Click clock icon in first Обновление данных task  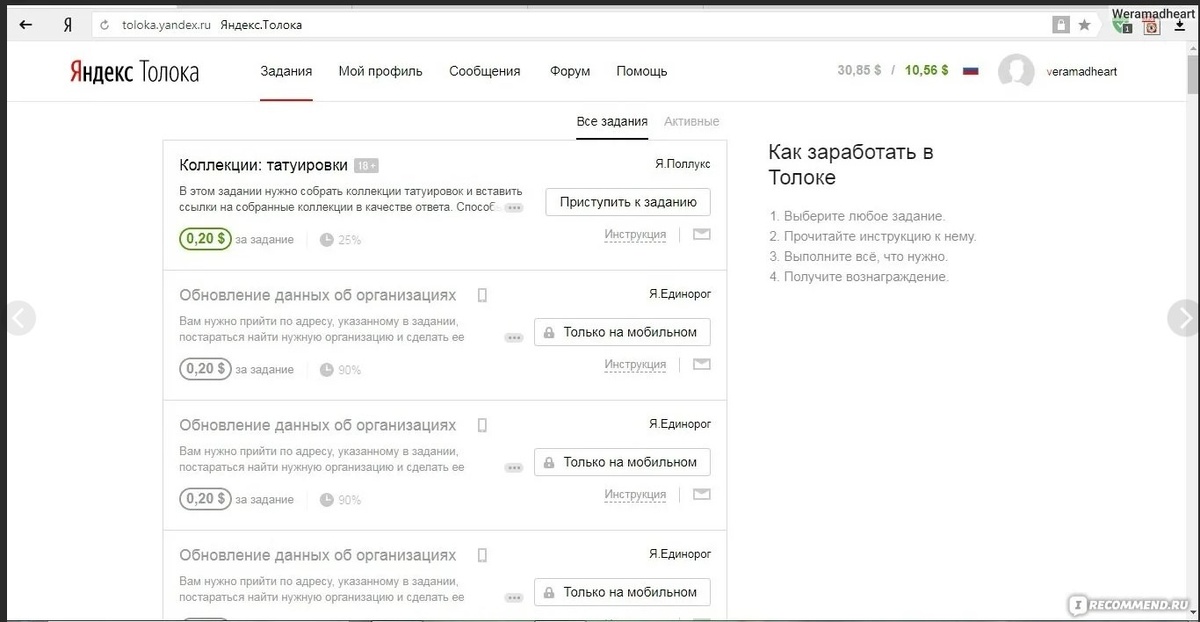[x=327, y=370]
